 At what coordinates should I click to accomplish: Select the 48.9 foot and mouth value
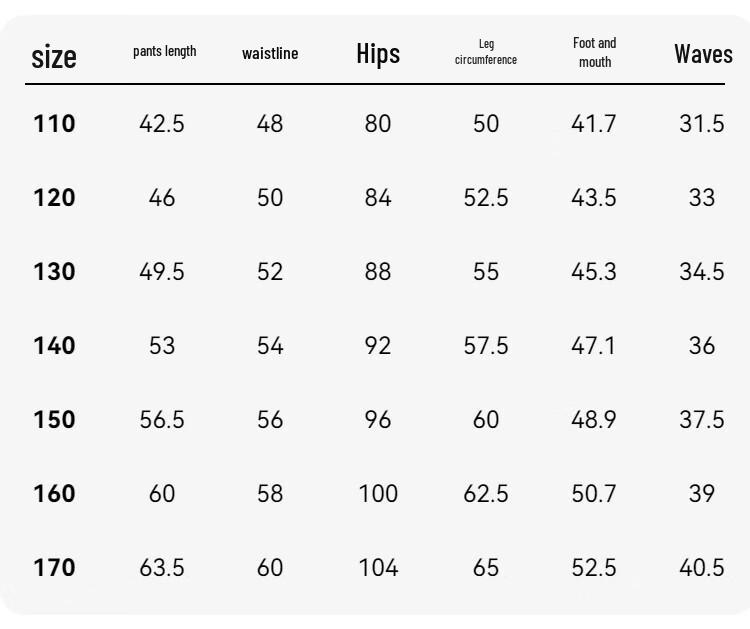[594, 419]
